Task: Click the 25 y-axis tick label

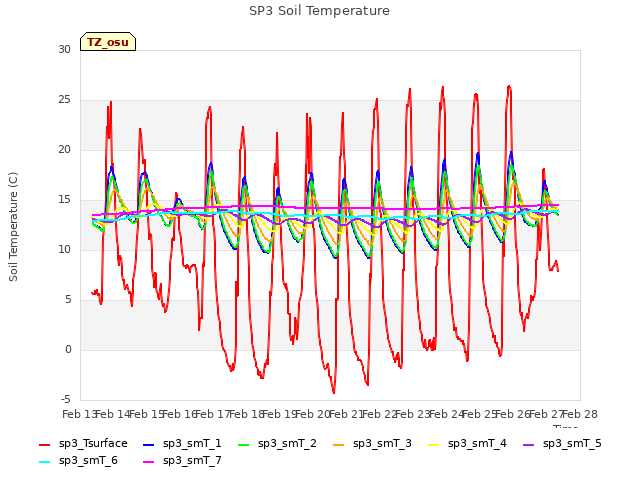Action: 64,100
